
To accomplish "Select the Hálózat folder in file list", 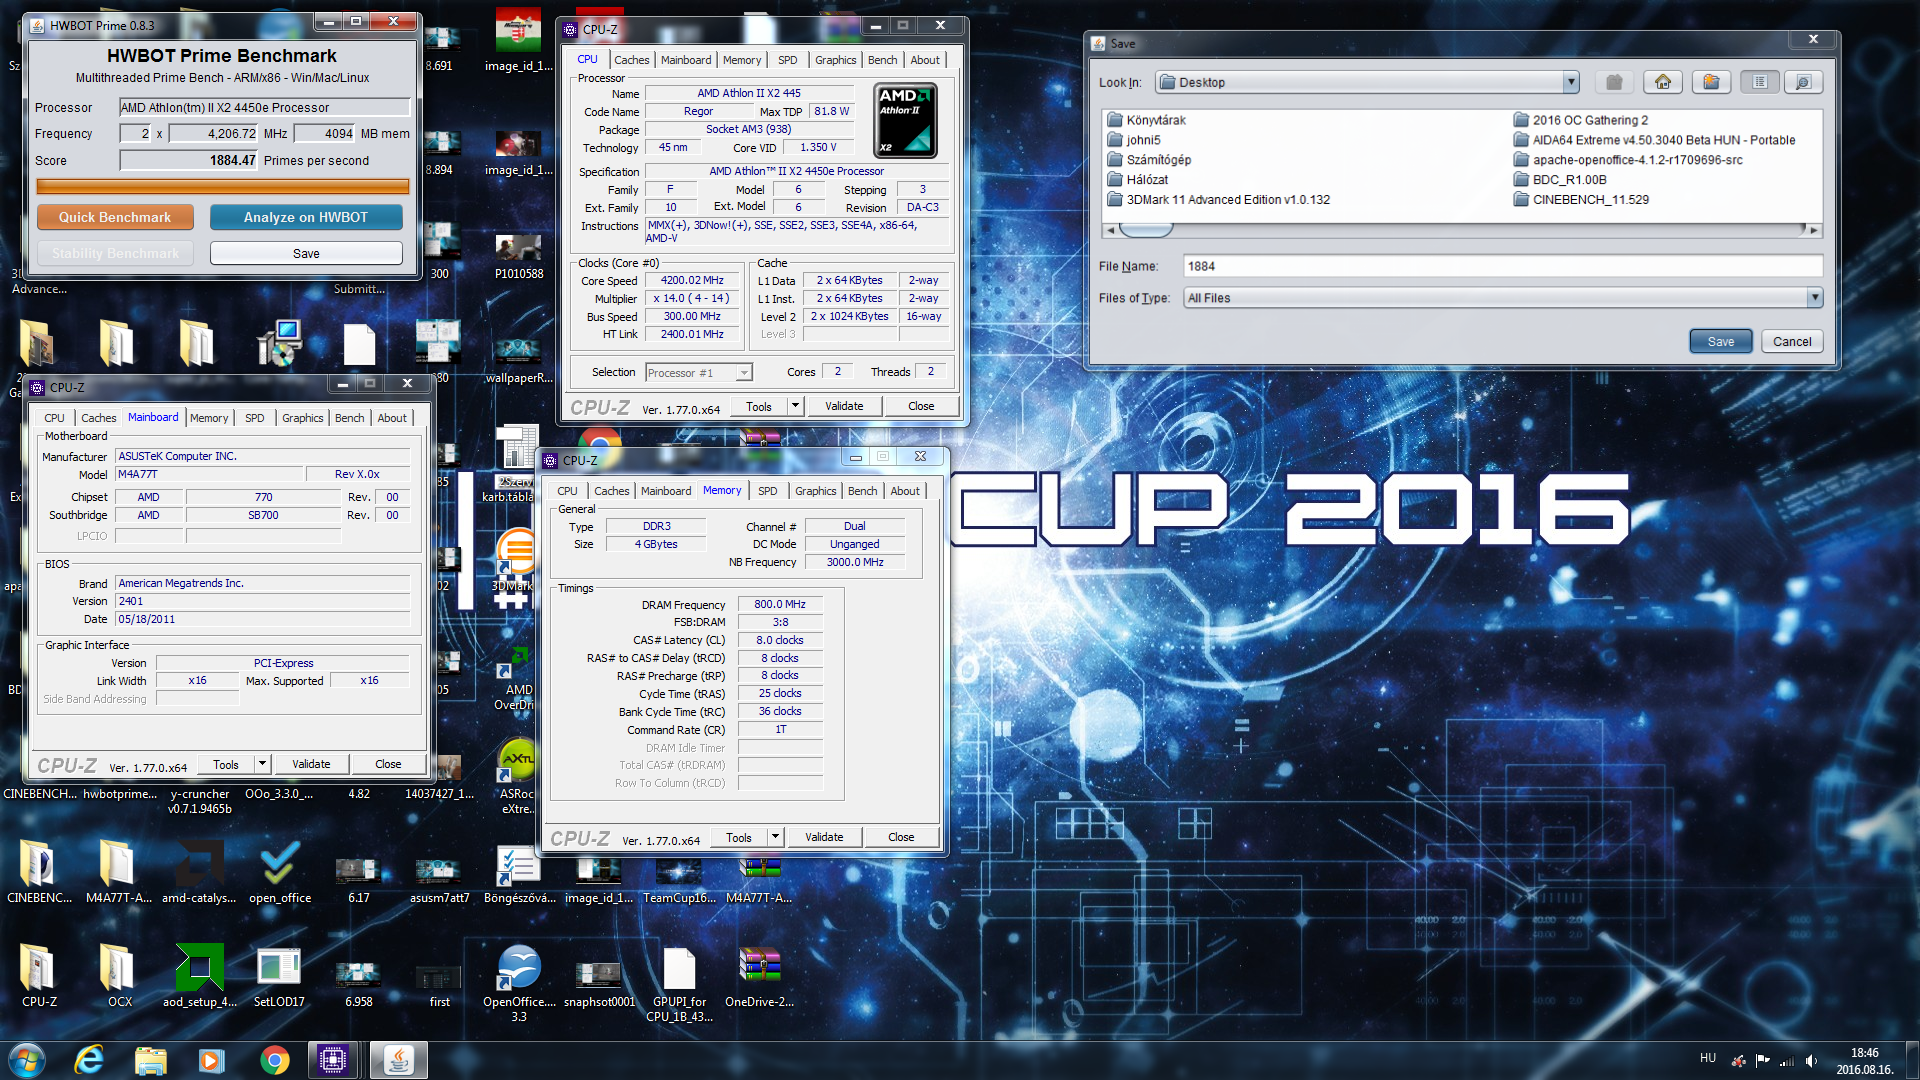I will point(1138,180).
